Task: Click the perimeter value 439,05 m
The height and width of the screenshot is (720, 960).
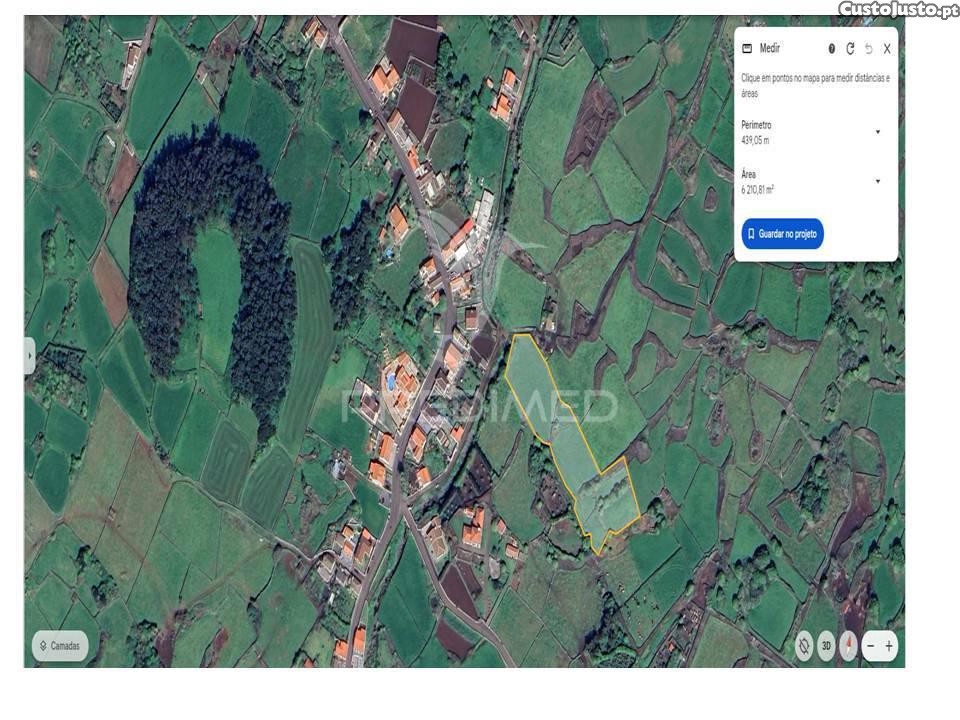Action: [755, 141]
